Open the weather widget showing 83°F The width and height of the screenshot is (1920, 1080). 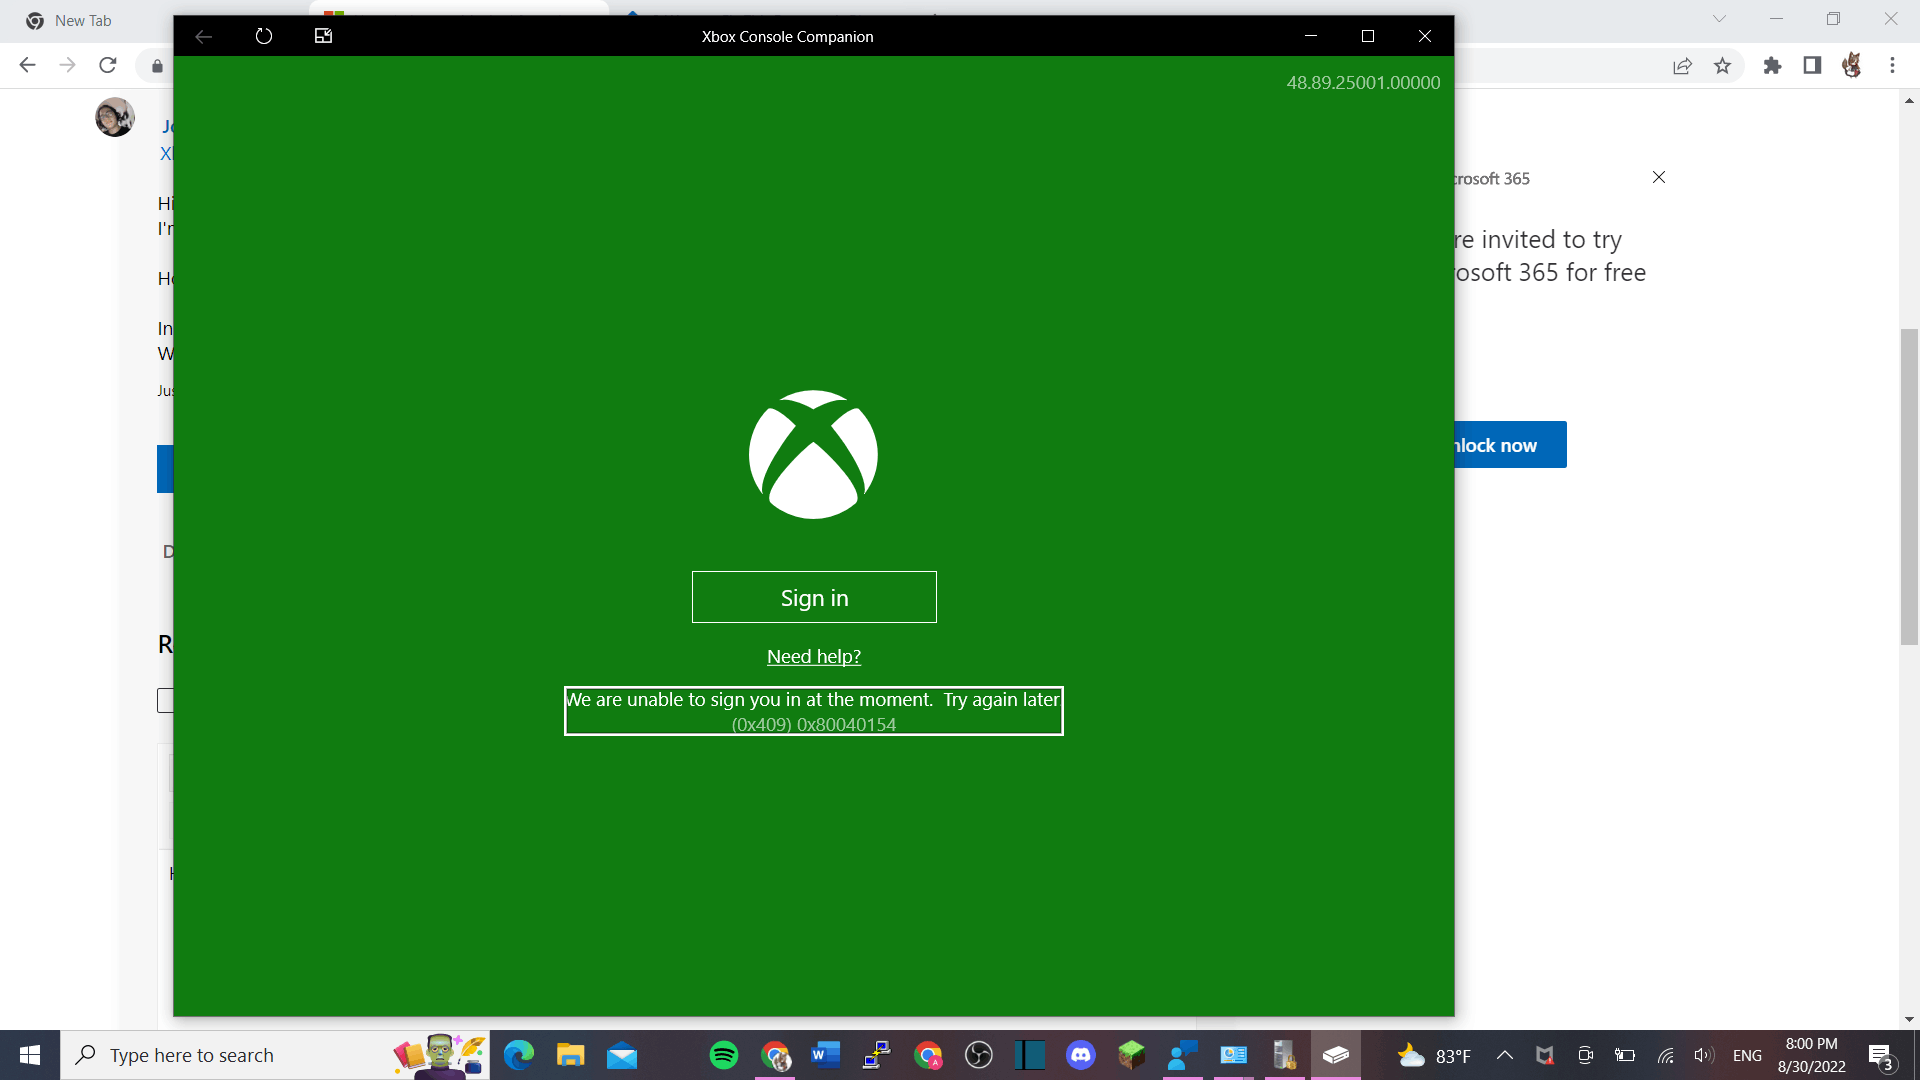1435,1056
